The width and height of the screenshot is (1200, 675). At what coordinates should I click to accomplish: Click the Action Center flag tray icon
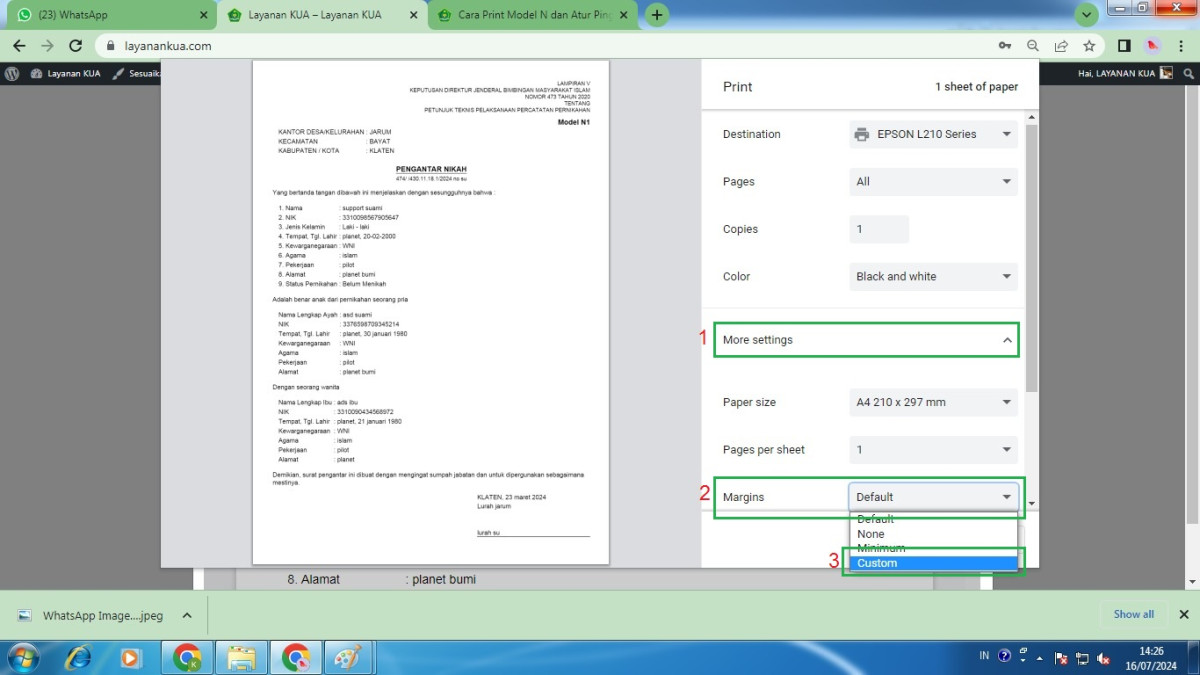pos(1062,657)
